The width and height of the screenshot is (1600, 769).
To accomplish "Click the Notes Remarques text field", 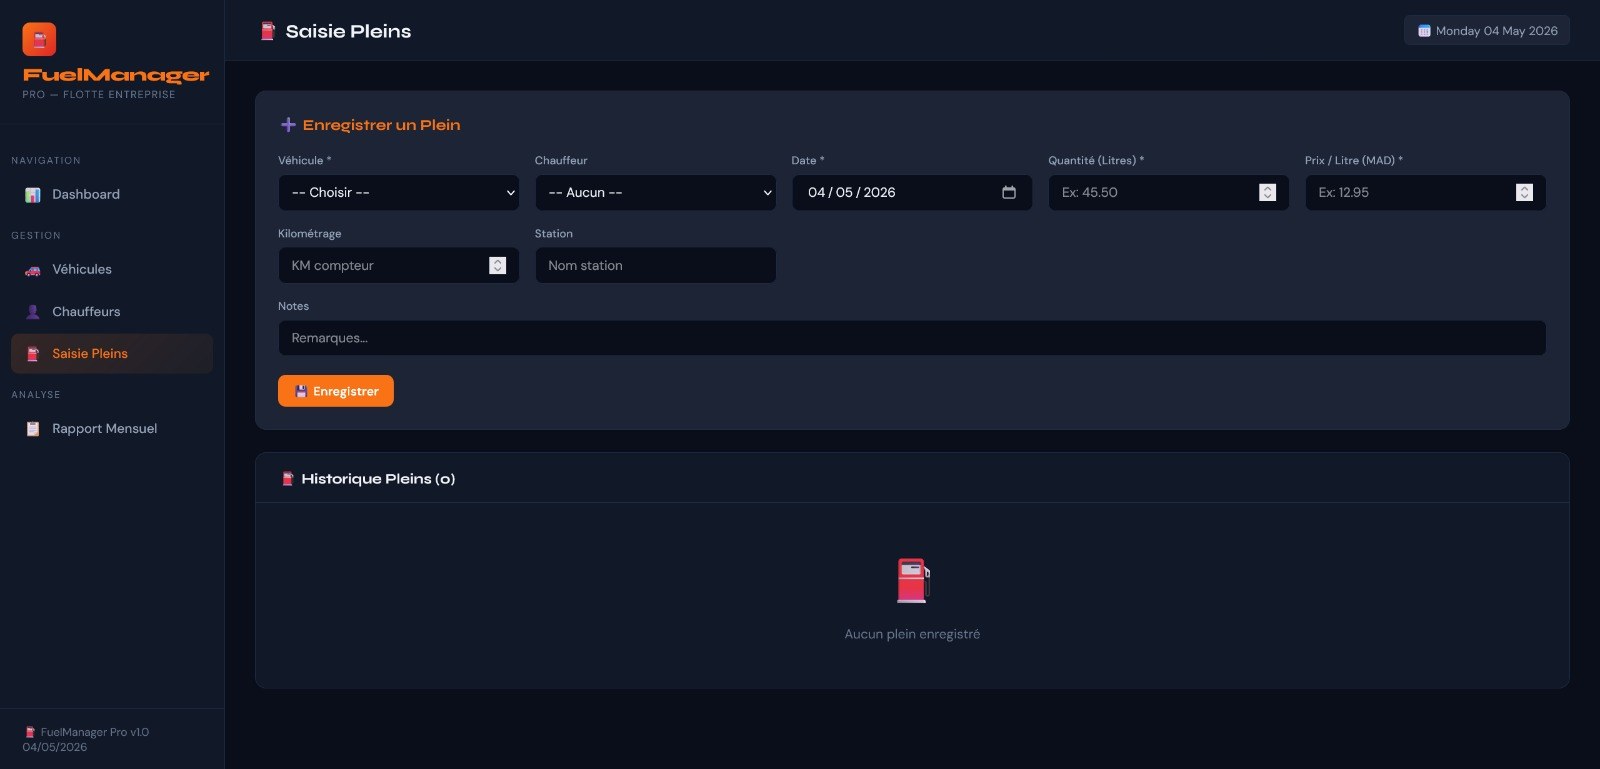I will coord(912,338).
